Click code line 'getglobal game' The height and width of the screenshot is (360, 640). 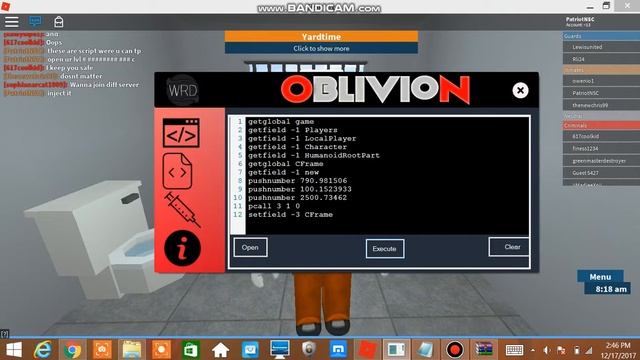click(x=281, y=122)
